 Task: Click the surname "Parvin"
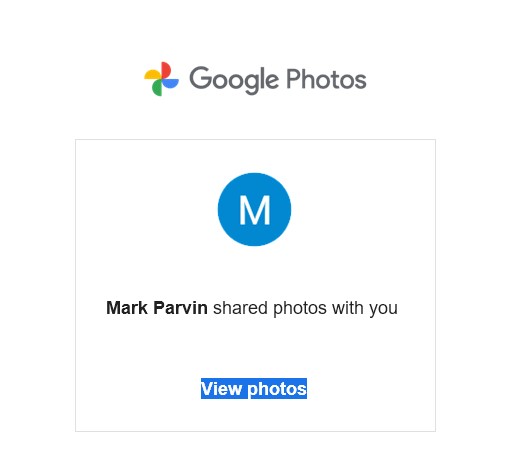(x=180, y=308)
